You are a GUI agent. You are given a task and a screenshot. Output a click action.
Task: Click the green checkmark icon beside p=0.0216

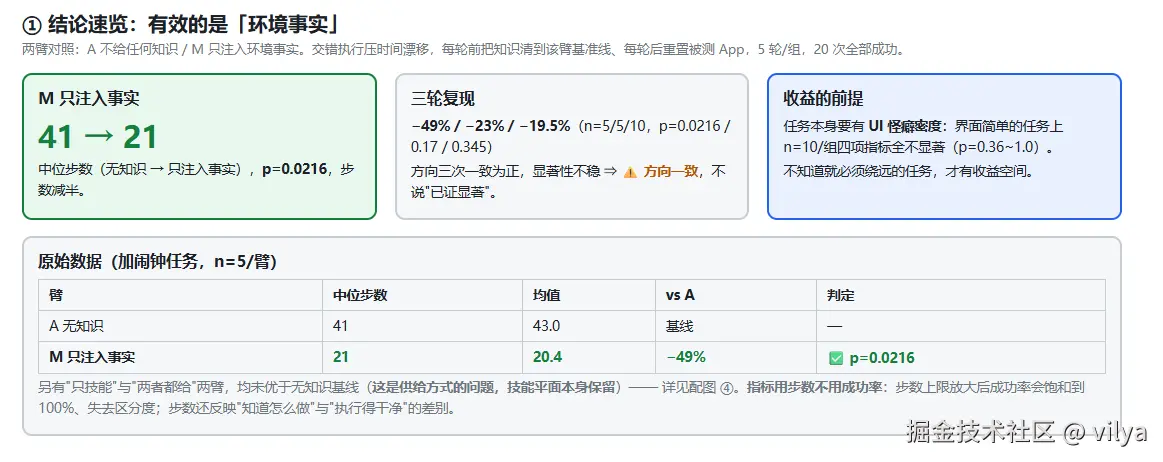coord(836,358)
